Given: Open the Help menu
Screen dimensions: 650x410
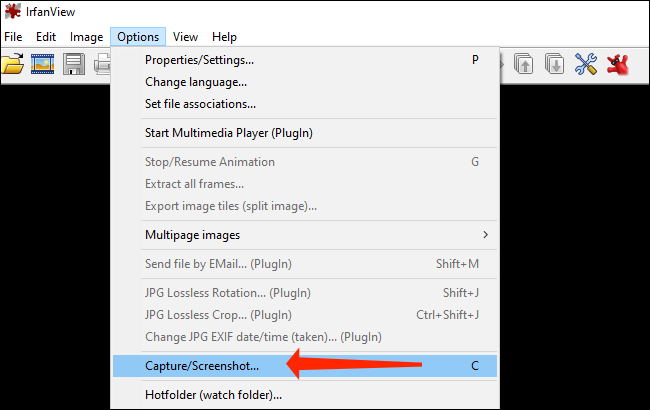Looking at the screenshot, I should 225,37.
